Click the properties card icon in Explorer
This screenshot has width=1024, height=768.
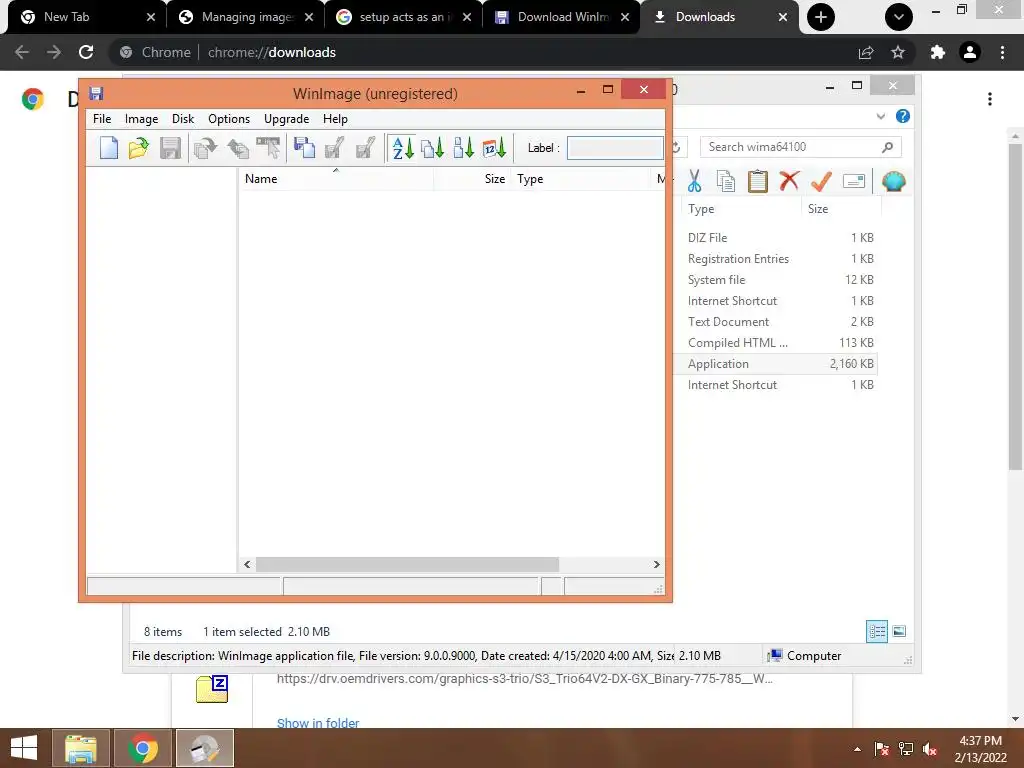tap(854, 181)
